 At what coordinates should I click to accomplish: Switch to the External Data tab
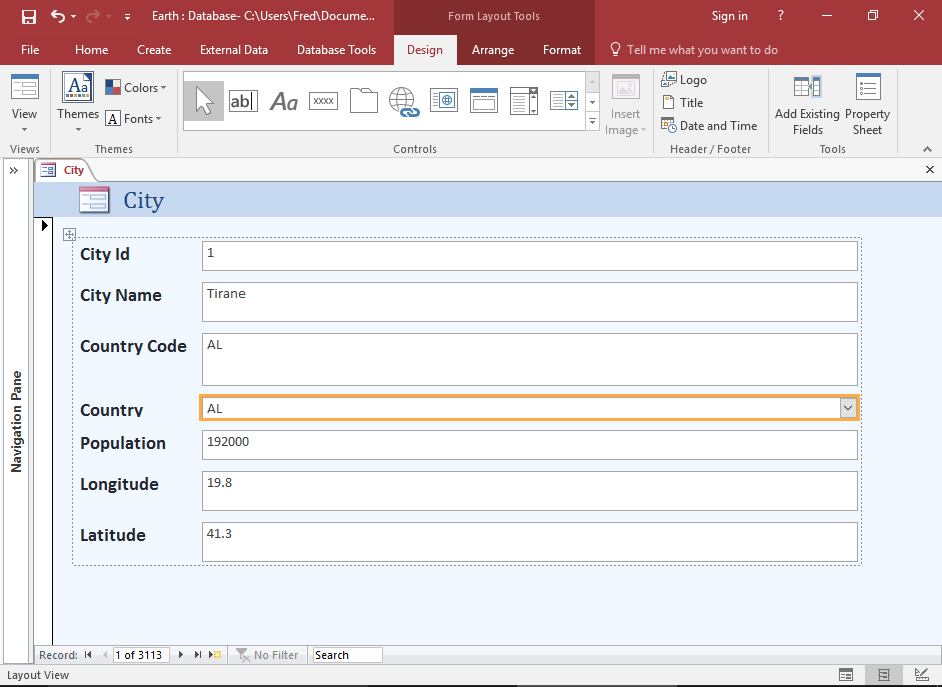[x=234, y=50]
